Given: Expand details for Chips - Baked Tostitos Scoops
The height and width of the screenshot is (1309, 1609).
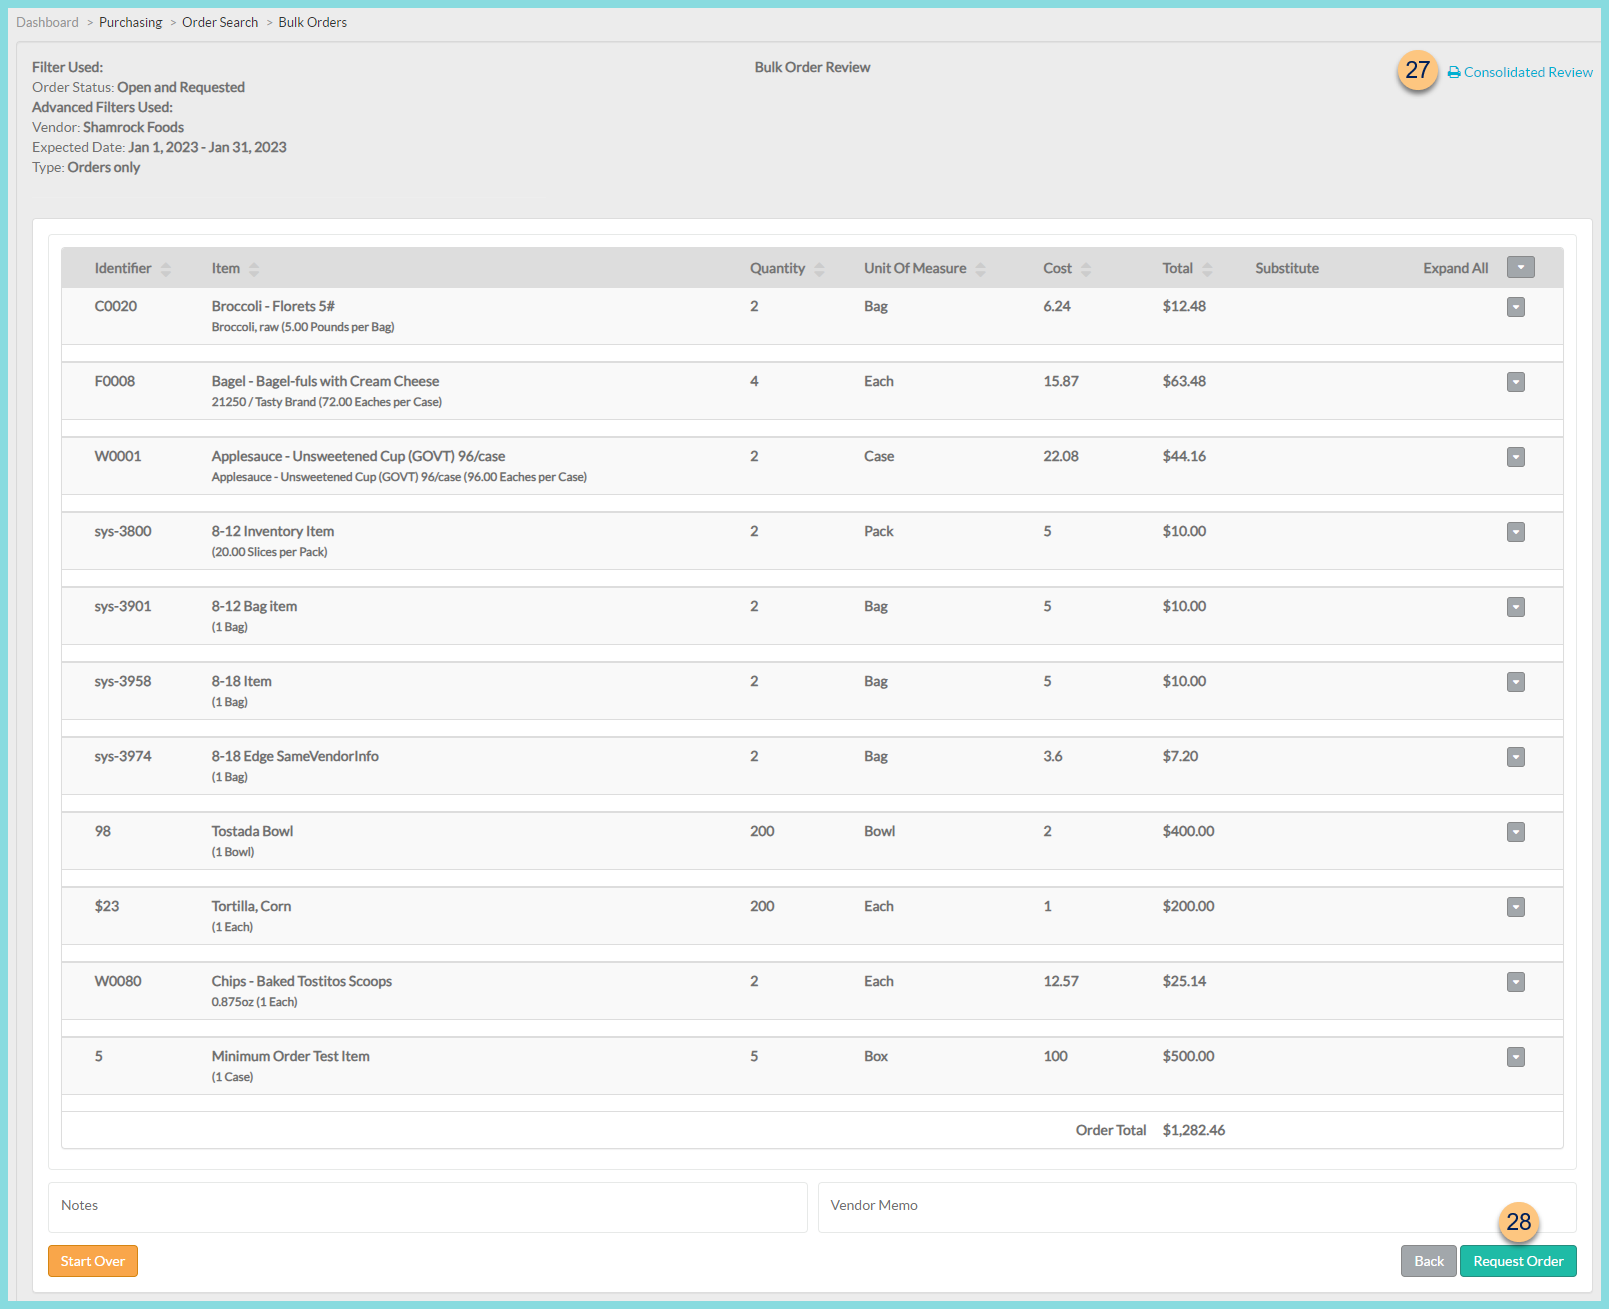Looking at the screenshot, I should coord(1515,981).
